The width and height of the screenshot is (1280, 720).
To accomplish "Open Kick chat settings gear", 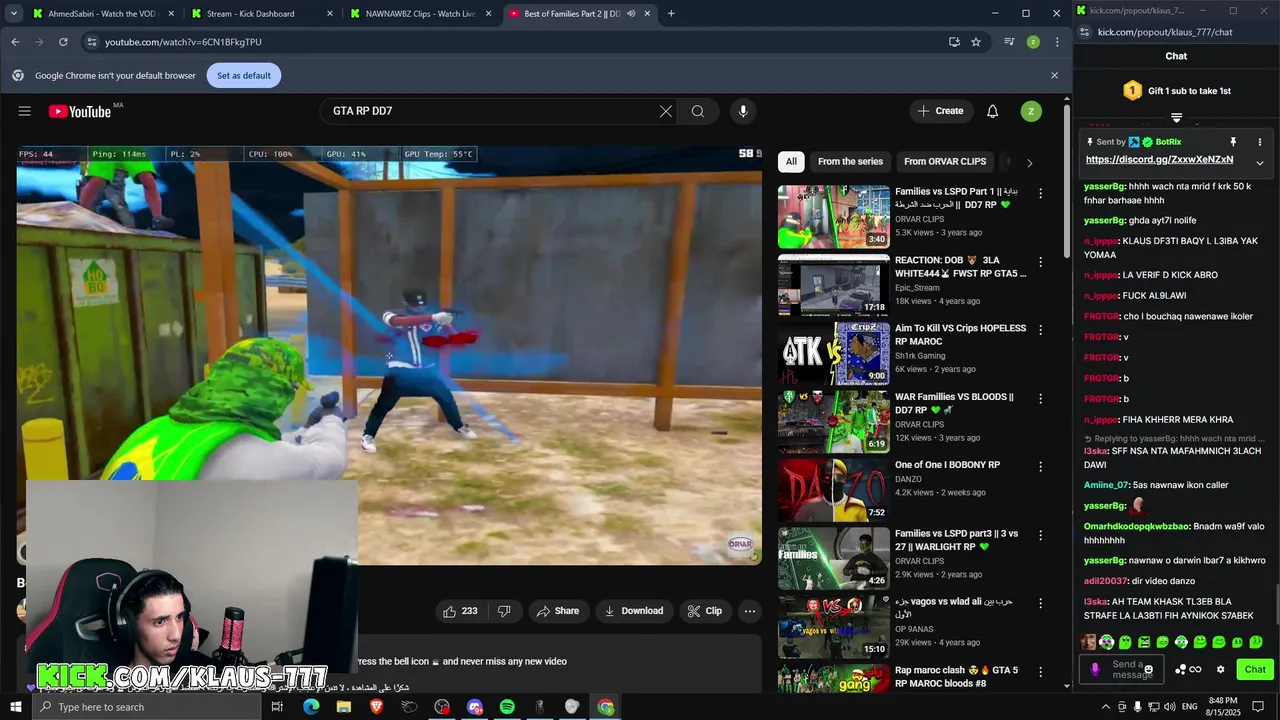I will [1220, 669].
